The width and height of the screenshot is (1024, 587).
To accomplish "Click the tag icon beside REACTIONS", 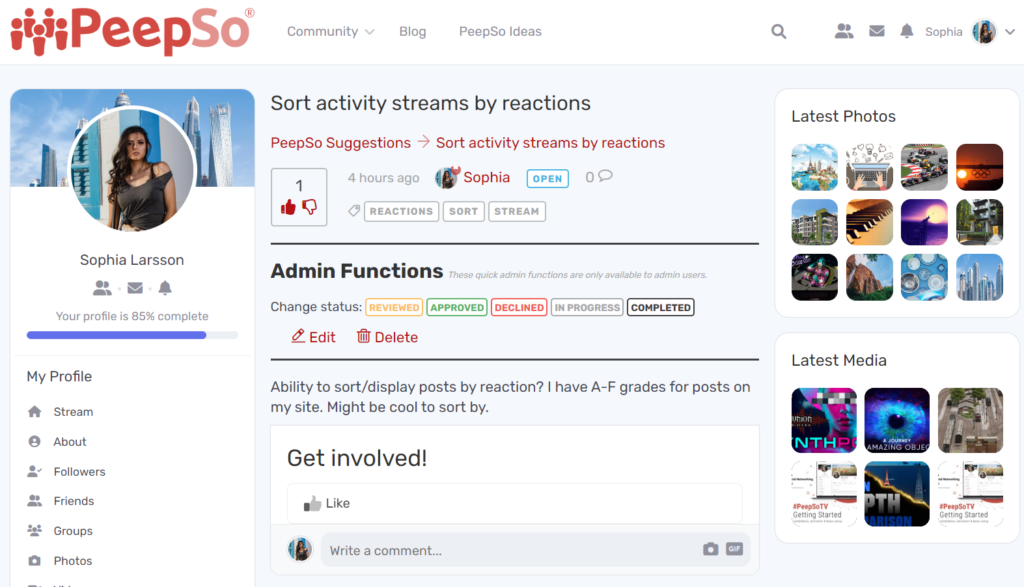I will [x=354, y=211].
